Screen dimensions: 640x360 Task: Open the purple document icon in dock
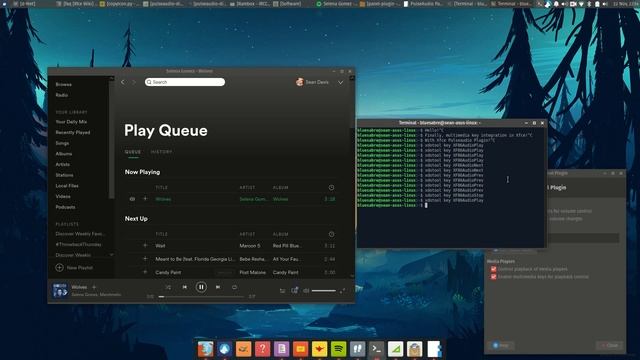coord(281,349)
